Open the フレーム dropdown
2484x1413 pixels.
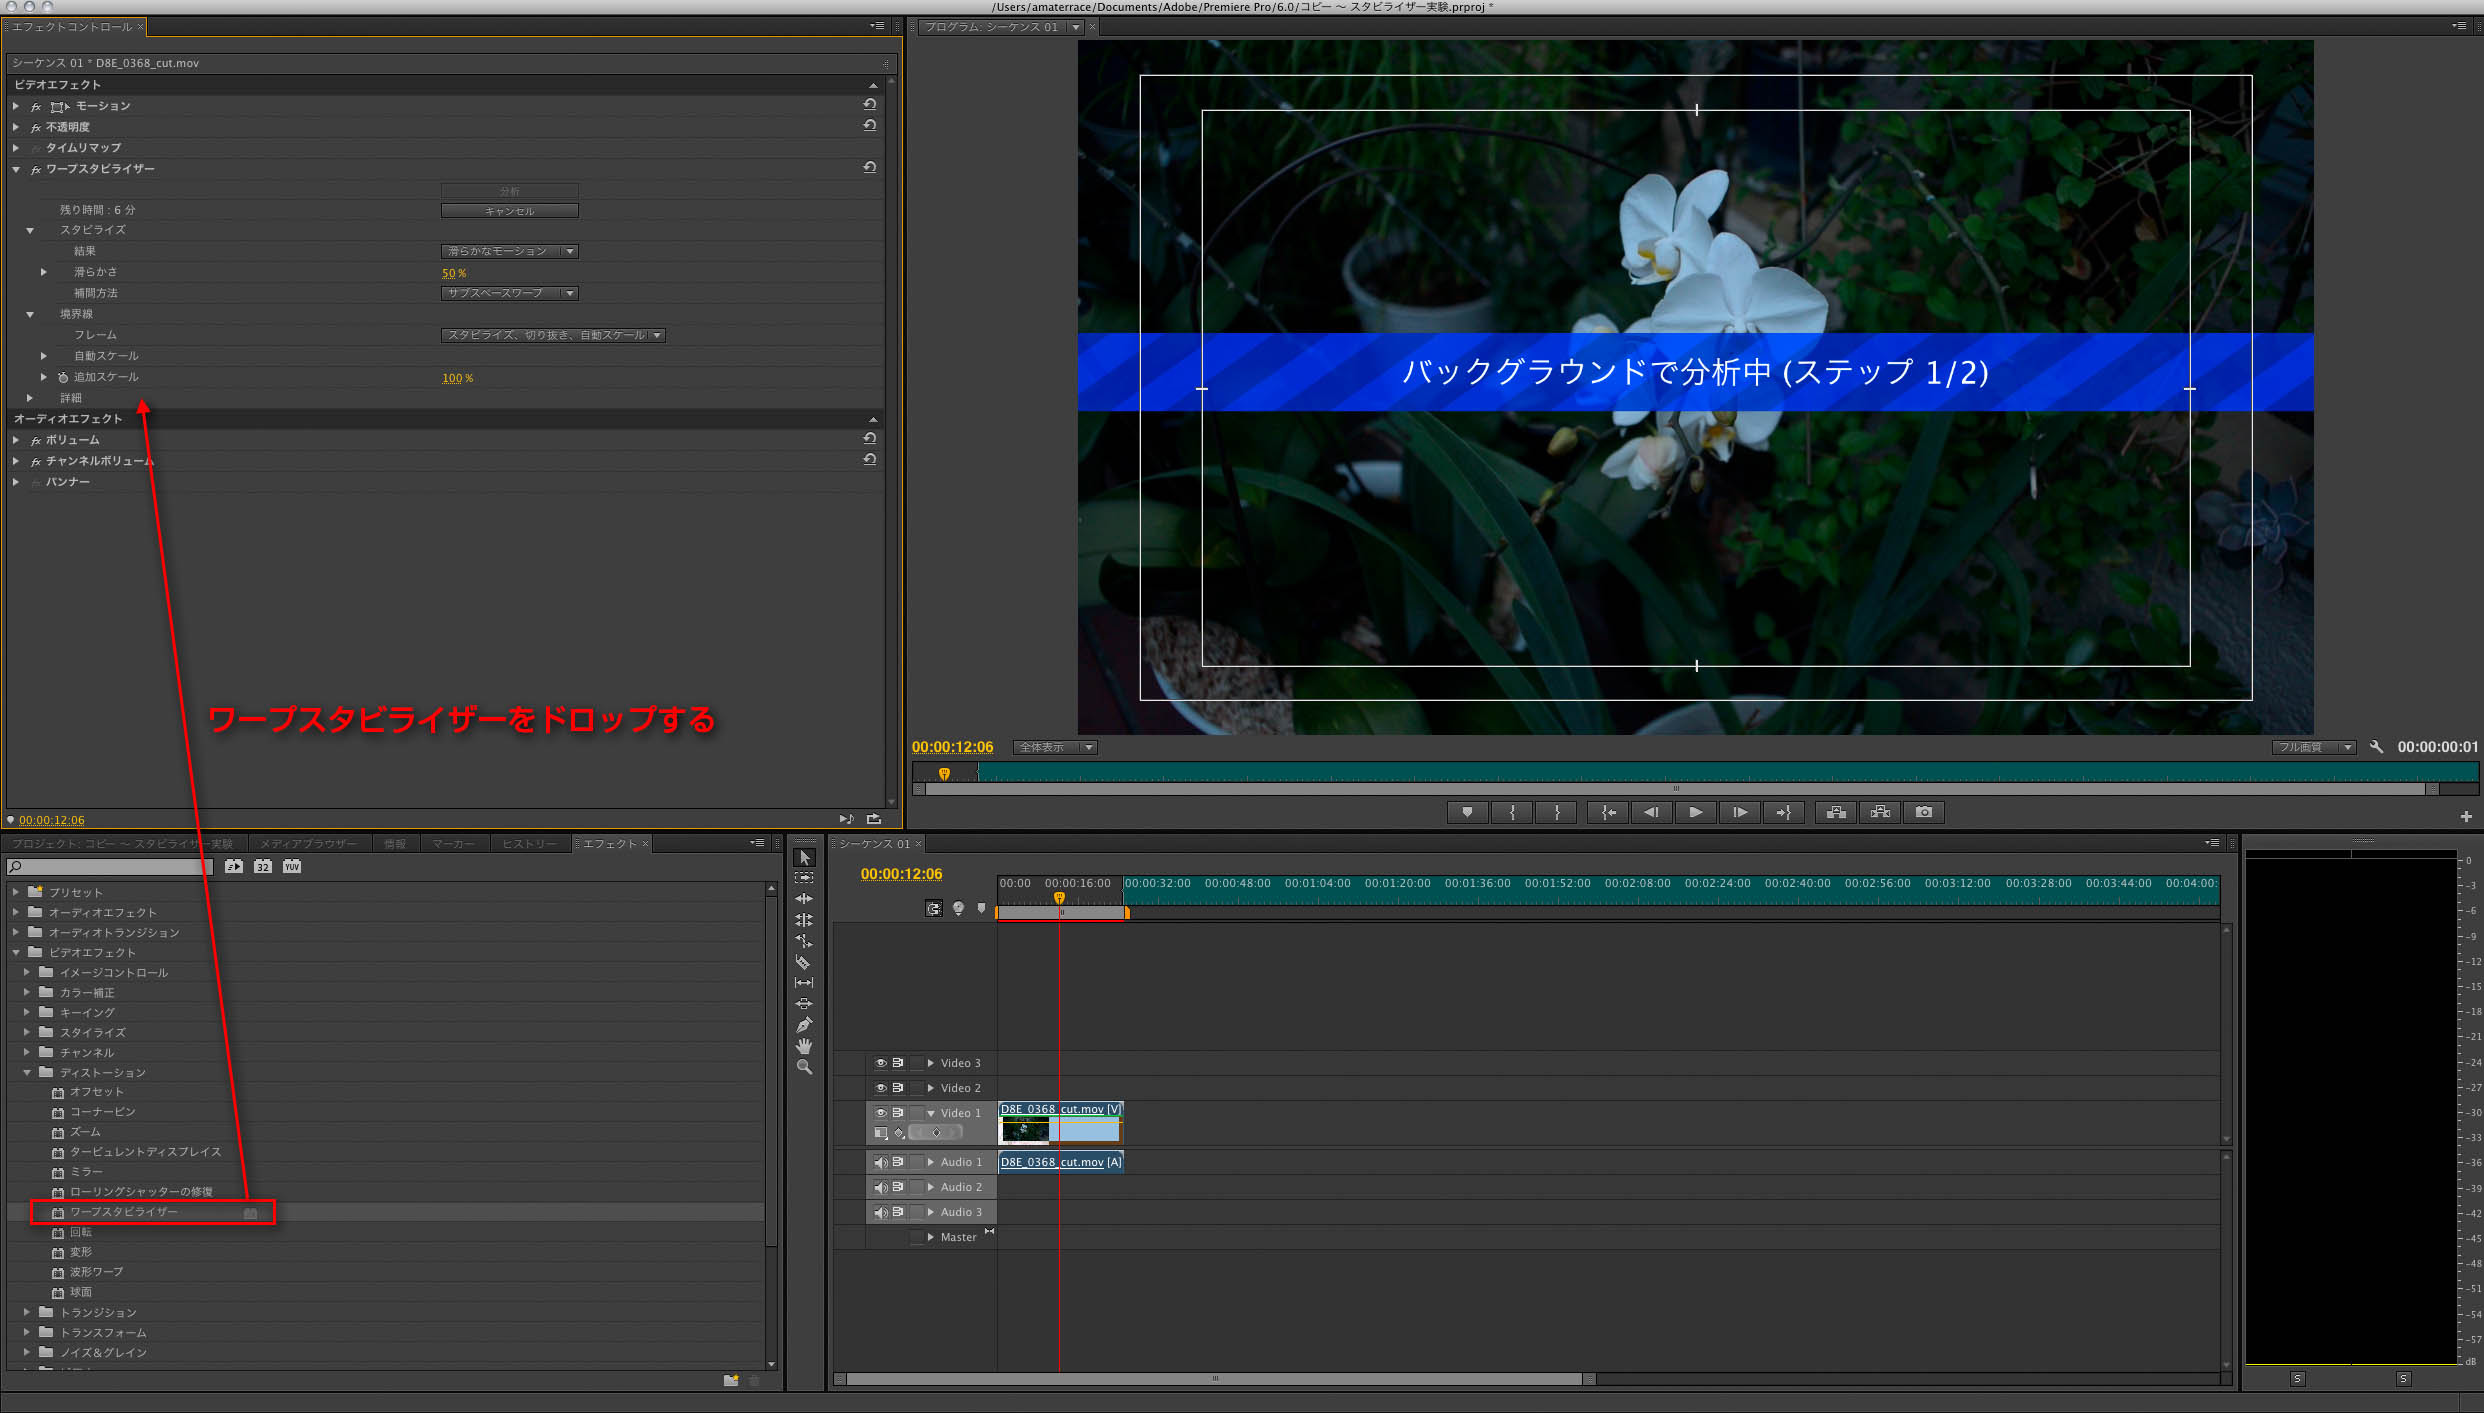[x=553, y=335]
